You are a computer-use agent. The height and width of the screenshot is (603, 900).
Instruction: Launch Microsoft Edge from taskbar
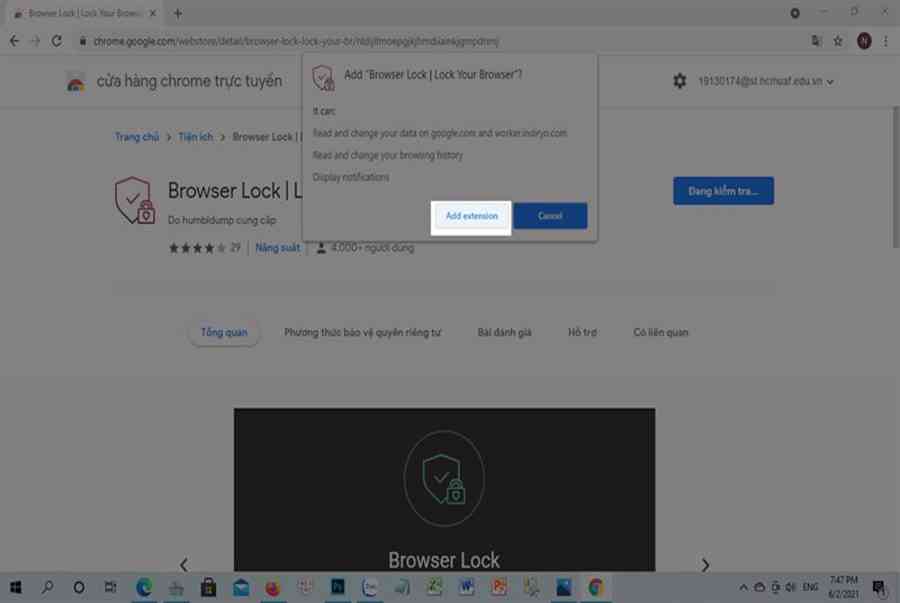(143, 587)
